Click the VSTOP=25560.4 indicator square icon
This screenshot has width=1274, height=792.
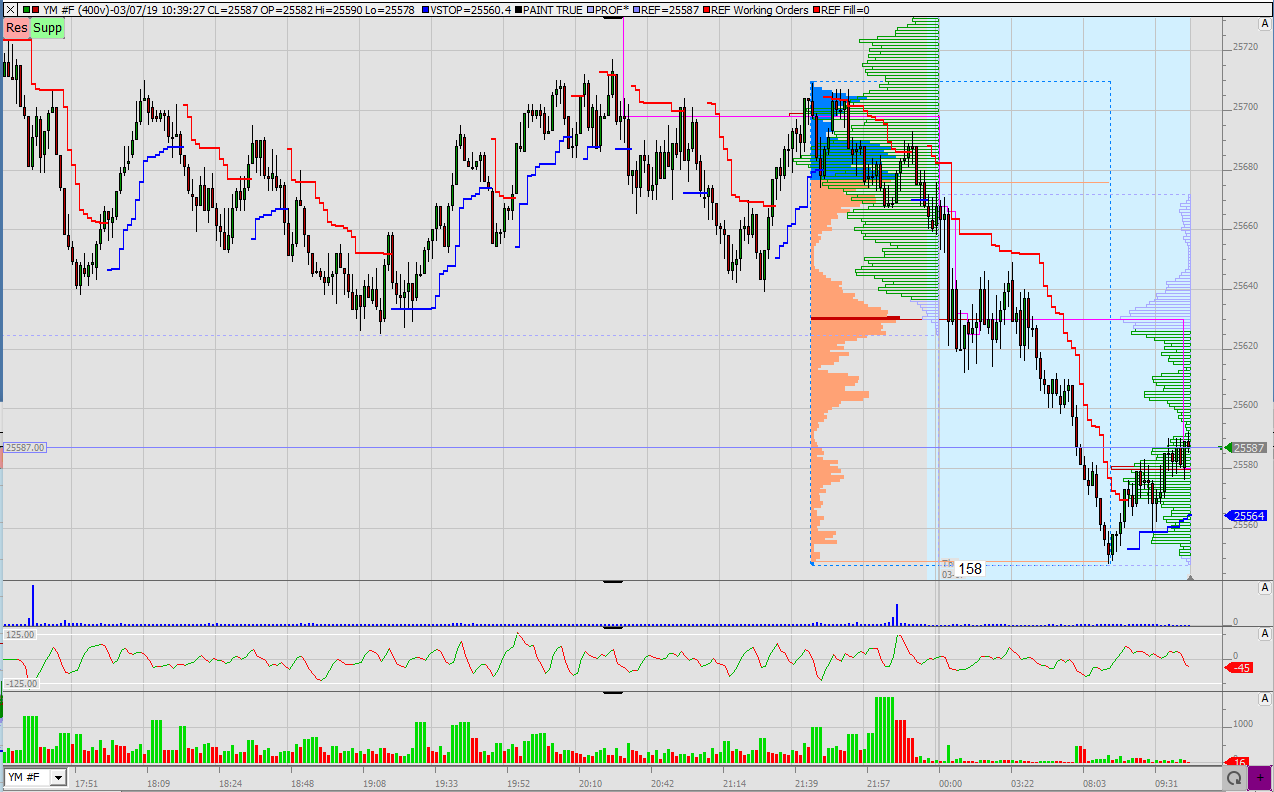tap(427, 7)
